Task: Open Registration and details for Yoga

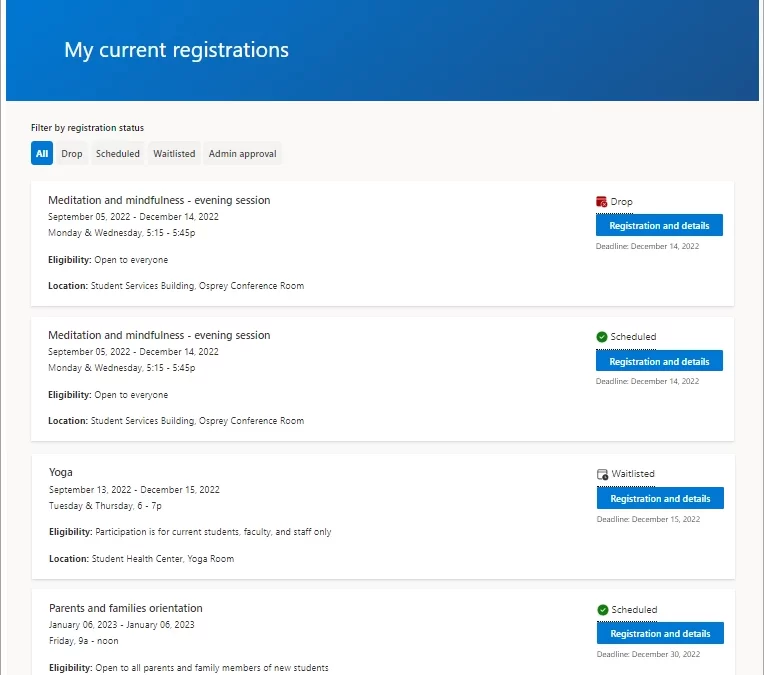Action: point(660,498)
